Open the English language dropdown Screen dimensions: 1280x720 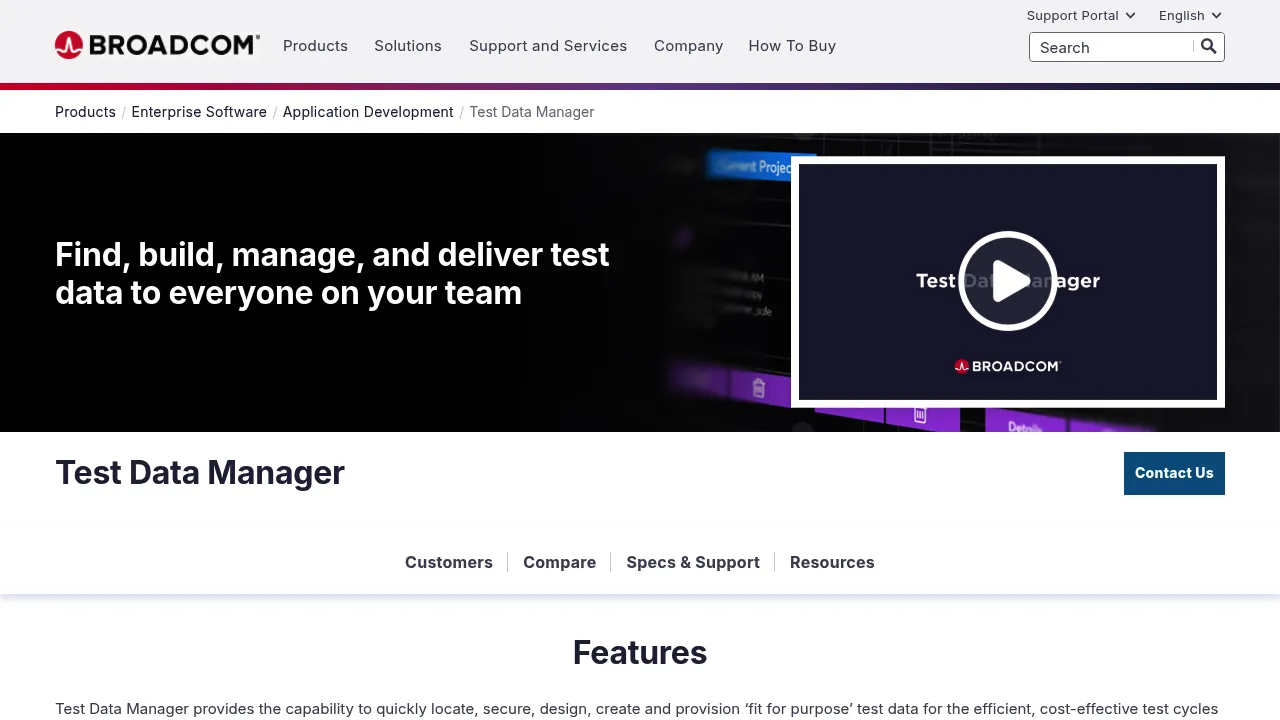coord(1190,15)
